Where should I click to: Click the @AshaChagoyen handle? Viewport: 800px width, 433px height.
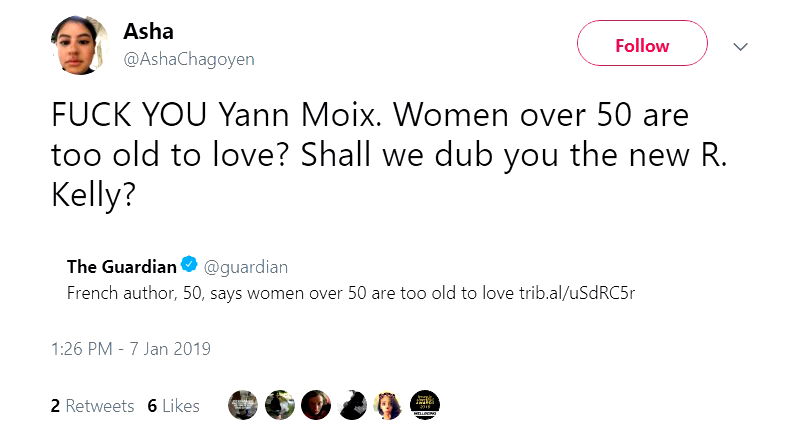188,59
